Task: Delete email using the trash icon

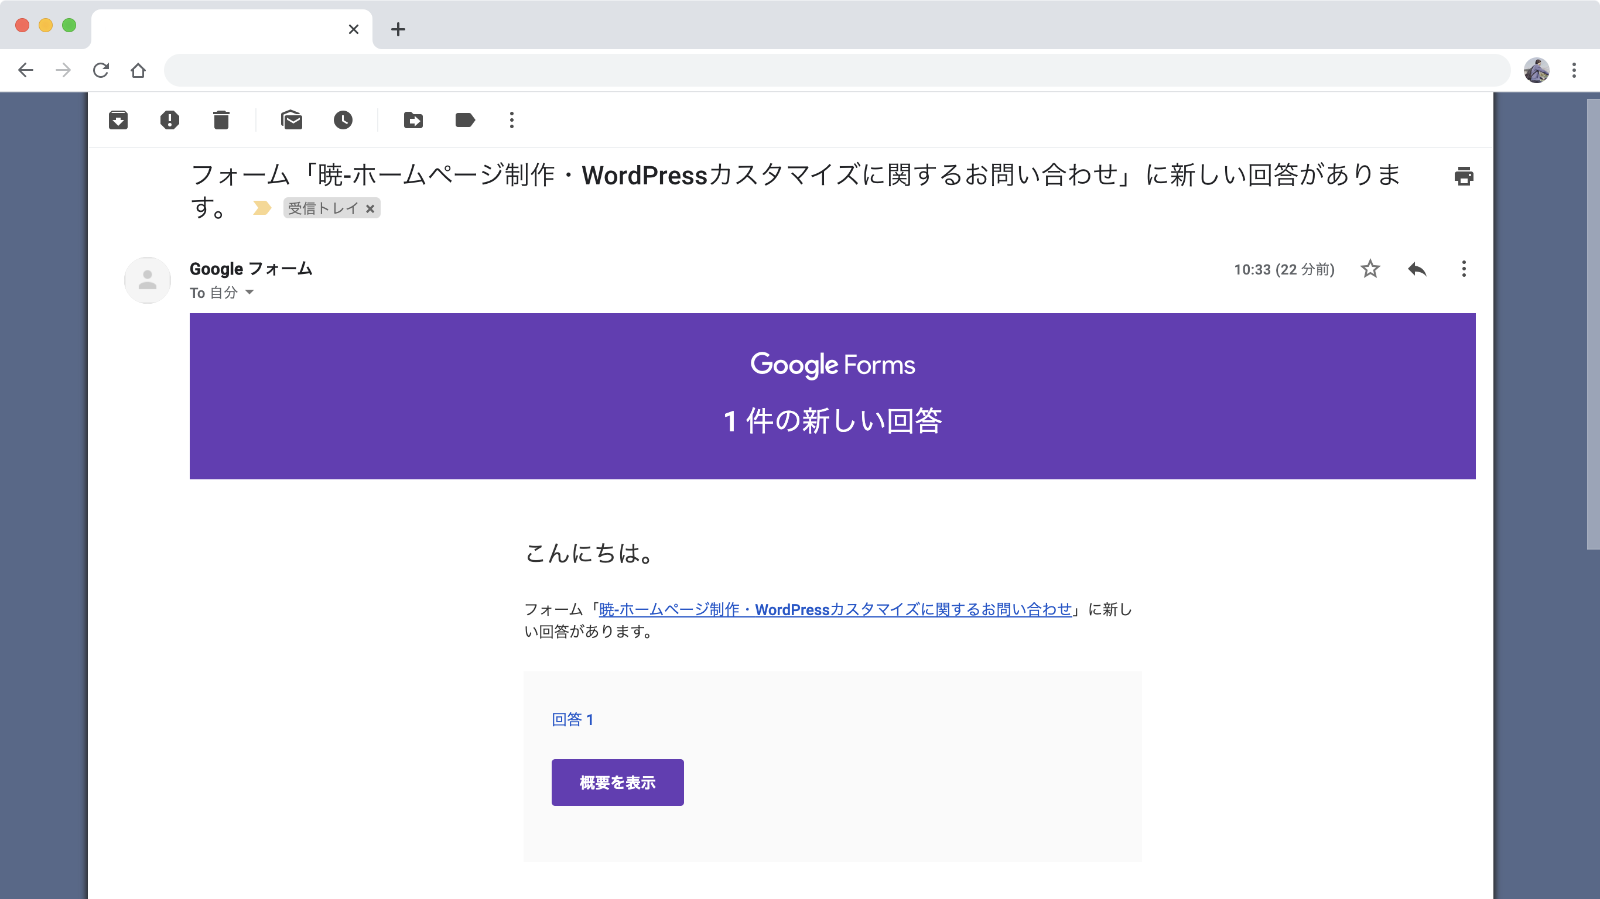Action: (x=221, y=120)
